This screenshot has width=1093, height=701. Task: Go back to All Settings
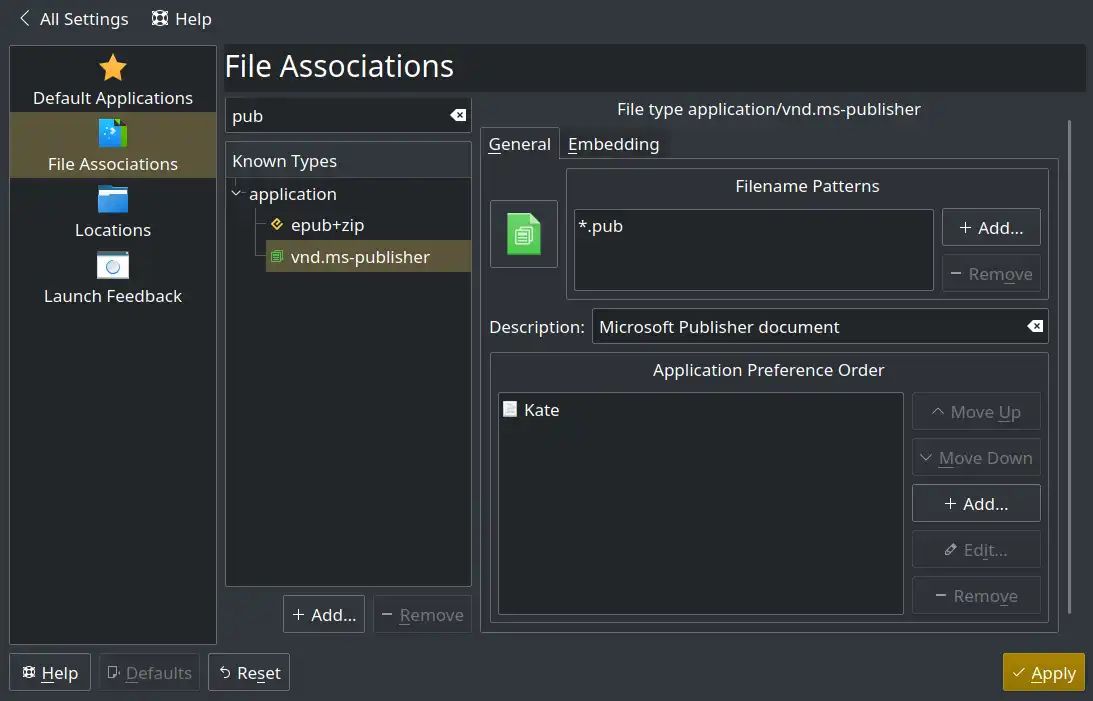[74, 19]
